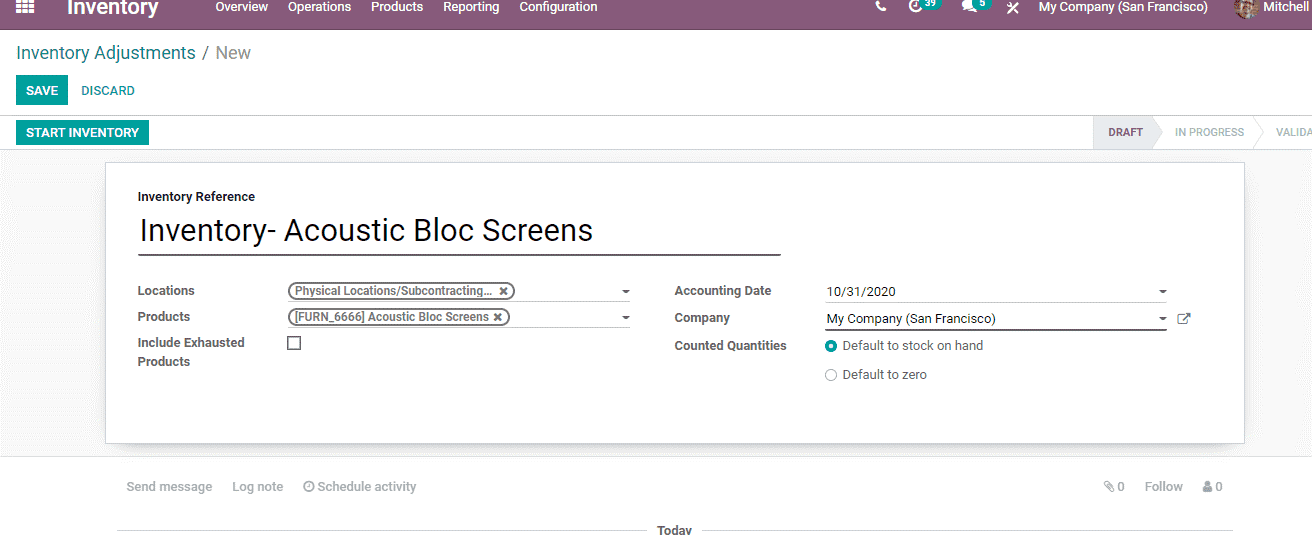Open the apps grid menu icon
Screen dimensions: 1312x535
pyautogui.click(x=25, y=7)
